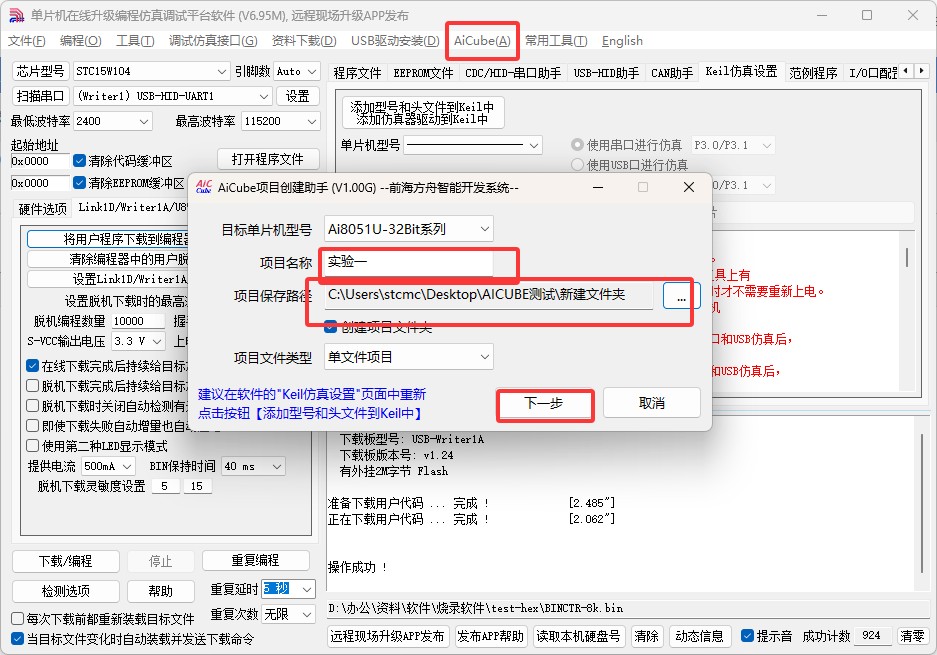Click the 扫描串口 button
Screen dimensions: 937x655
41,96
